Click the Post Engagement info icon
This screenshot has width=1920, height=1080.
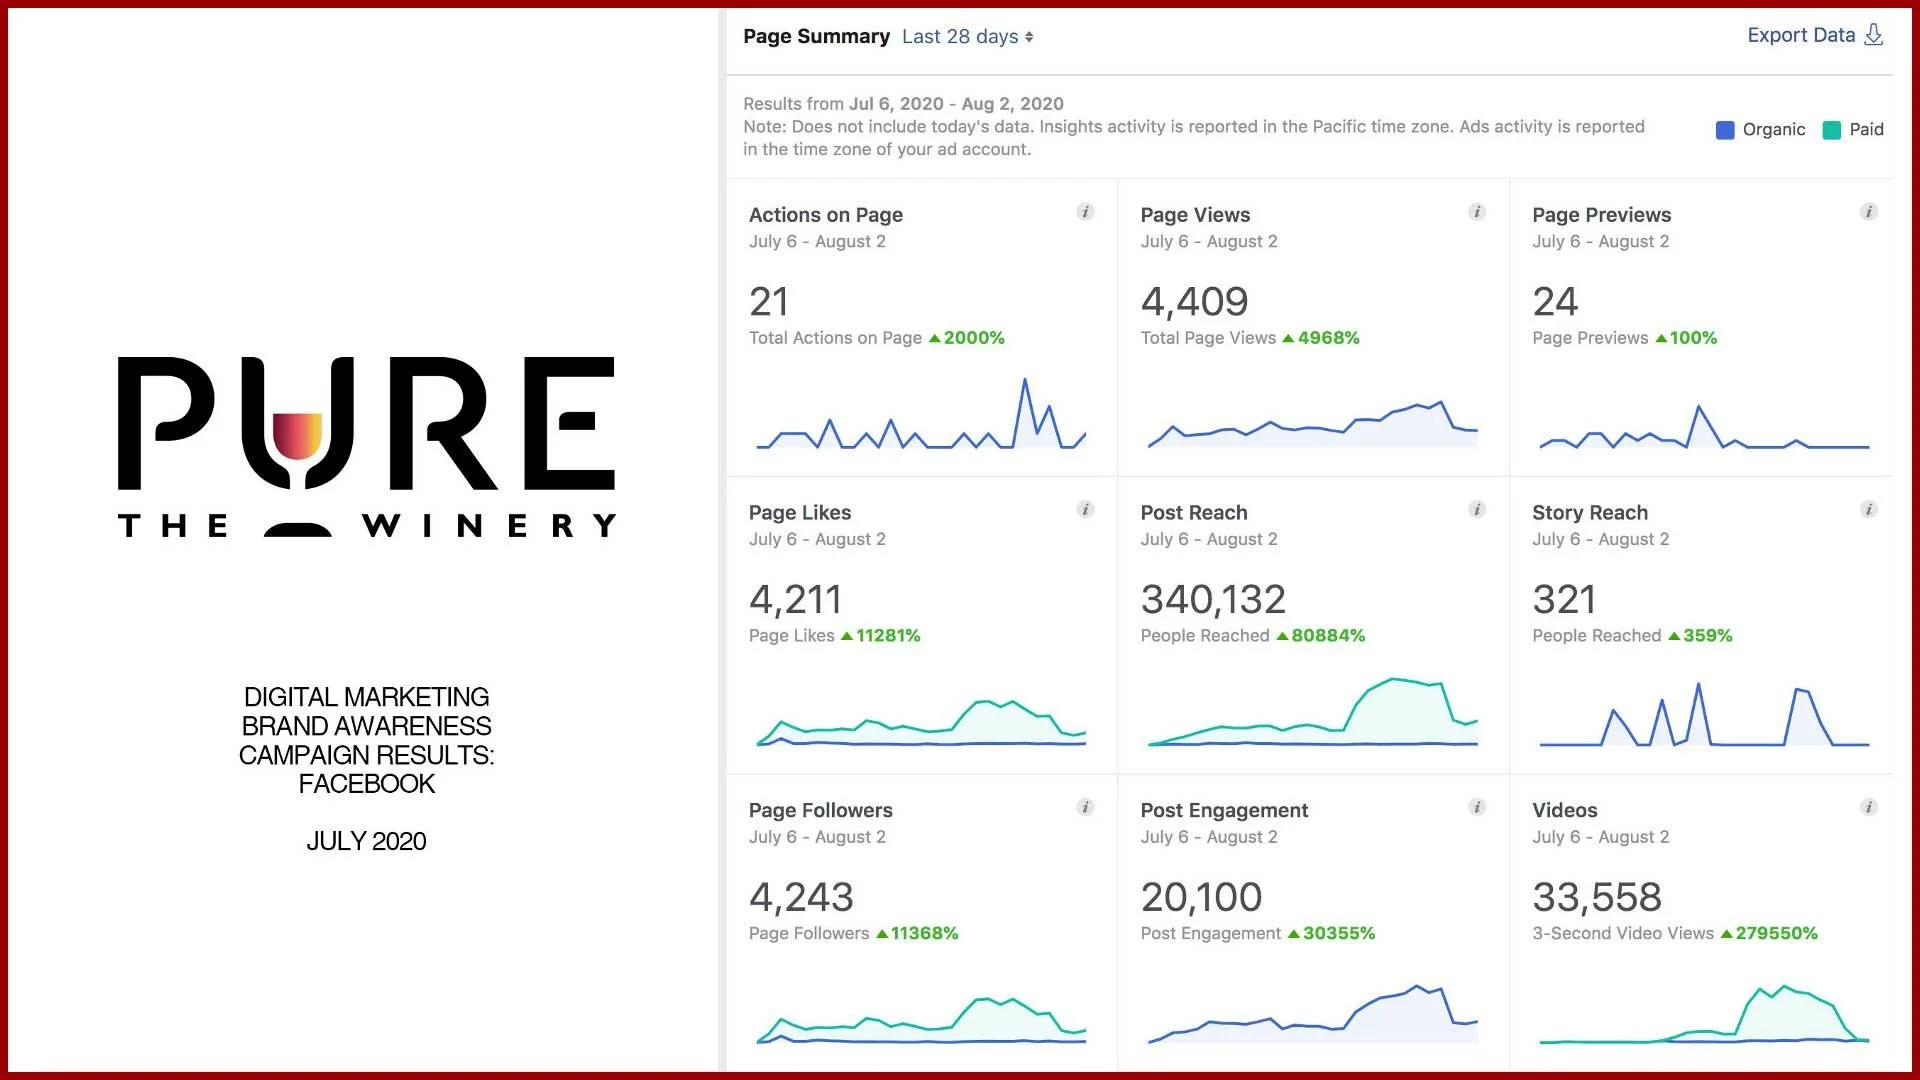point(1477,807)
